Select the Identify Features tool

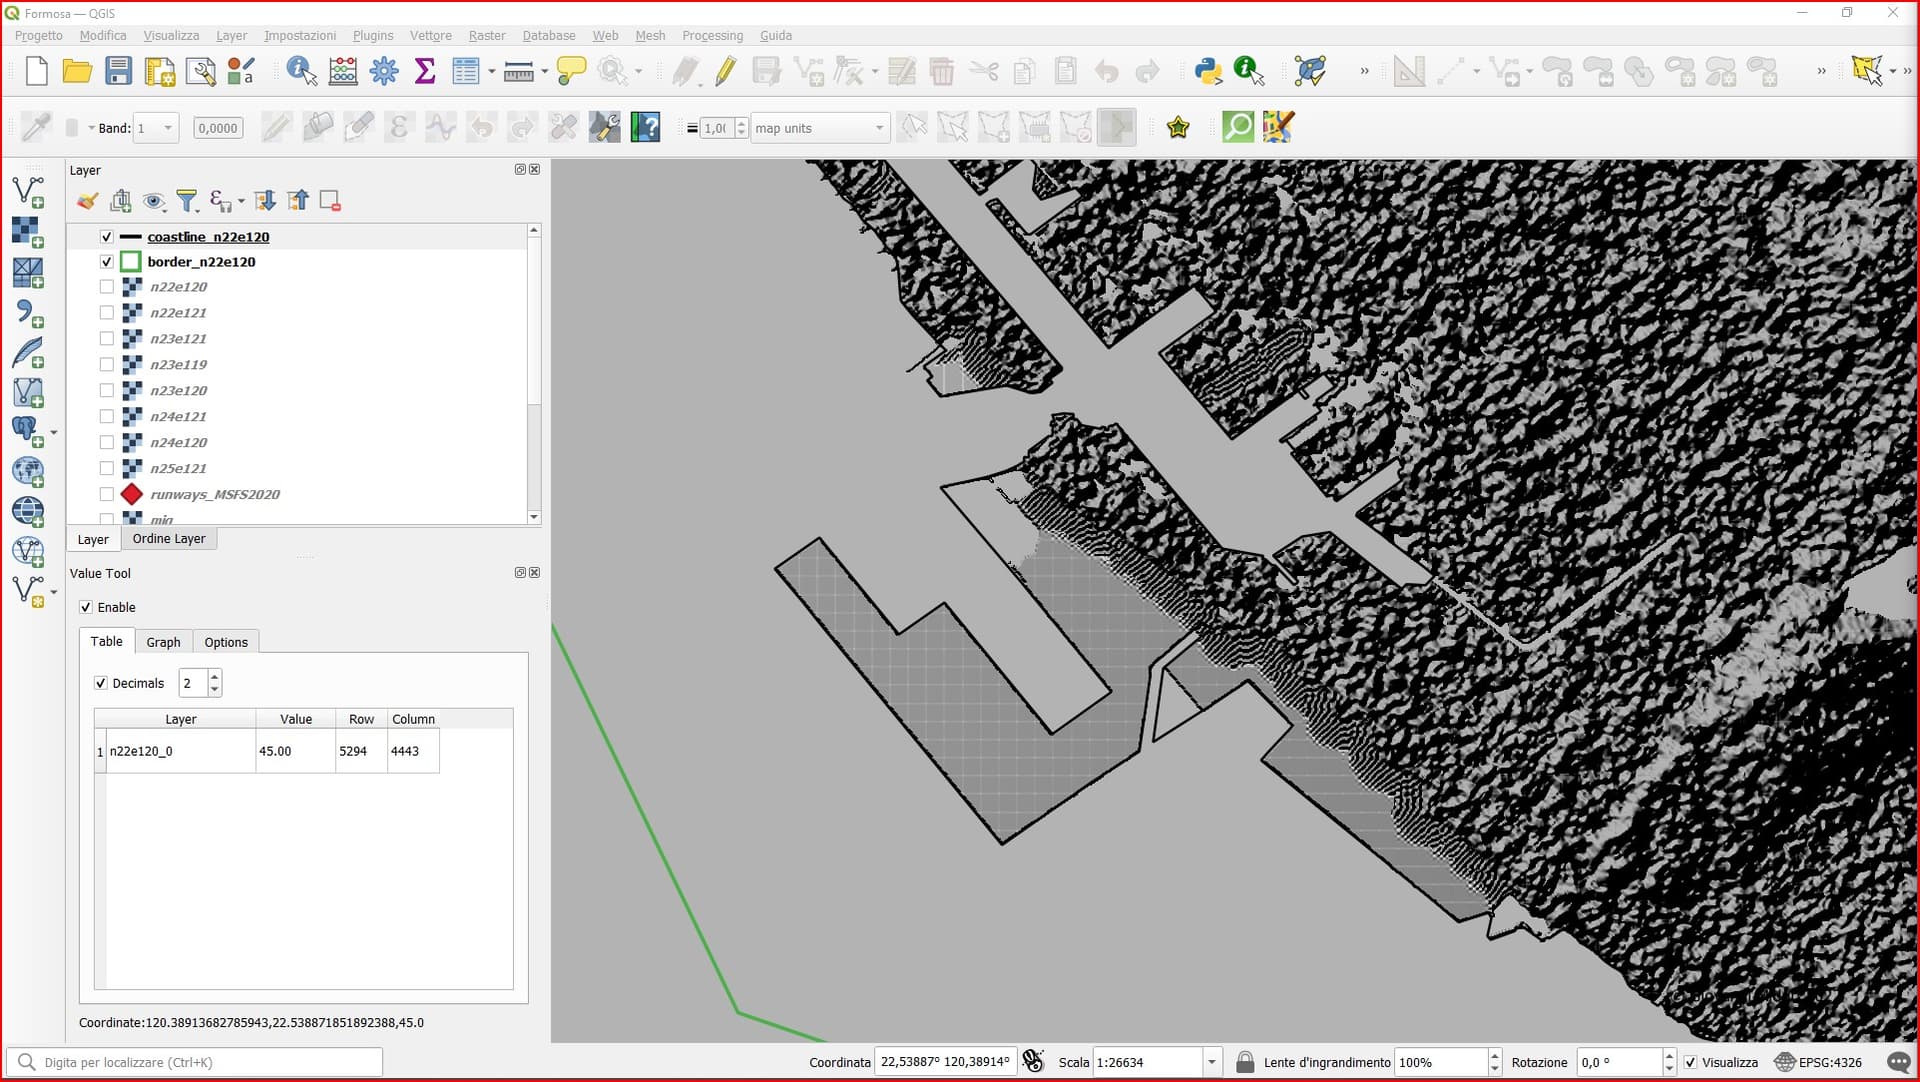tap(300, 71)
